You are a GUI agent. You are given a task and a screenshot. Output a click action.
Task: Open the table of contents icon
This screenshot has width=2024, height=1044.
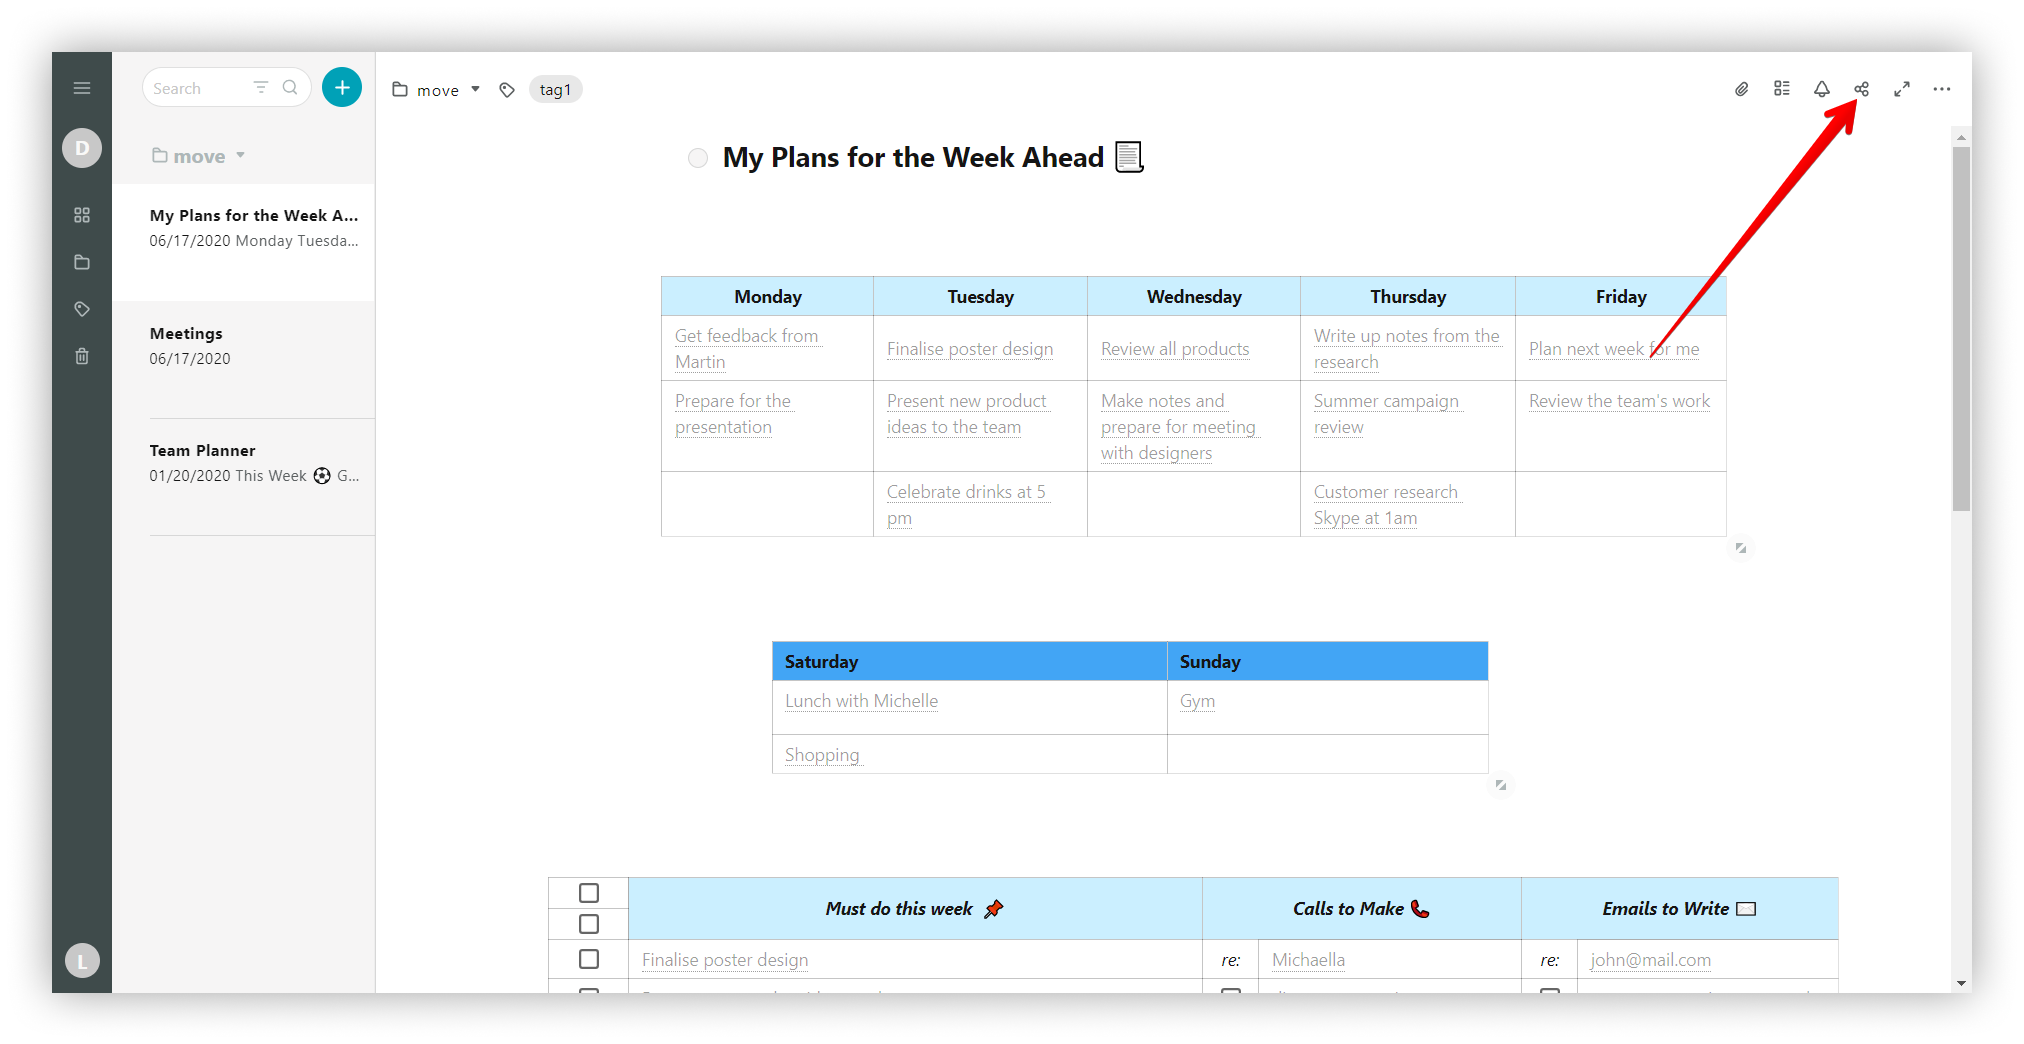pyautogui.click(x=1782, y=89)
